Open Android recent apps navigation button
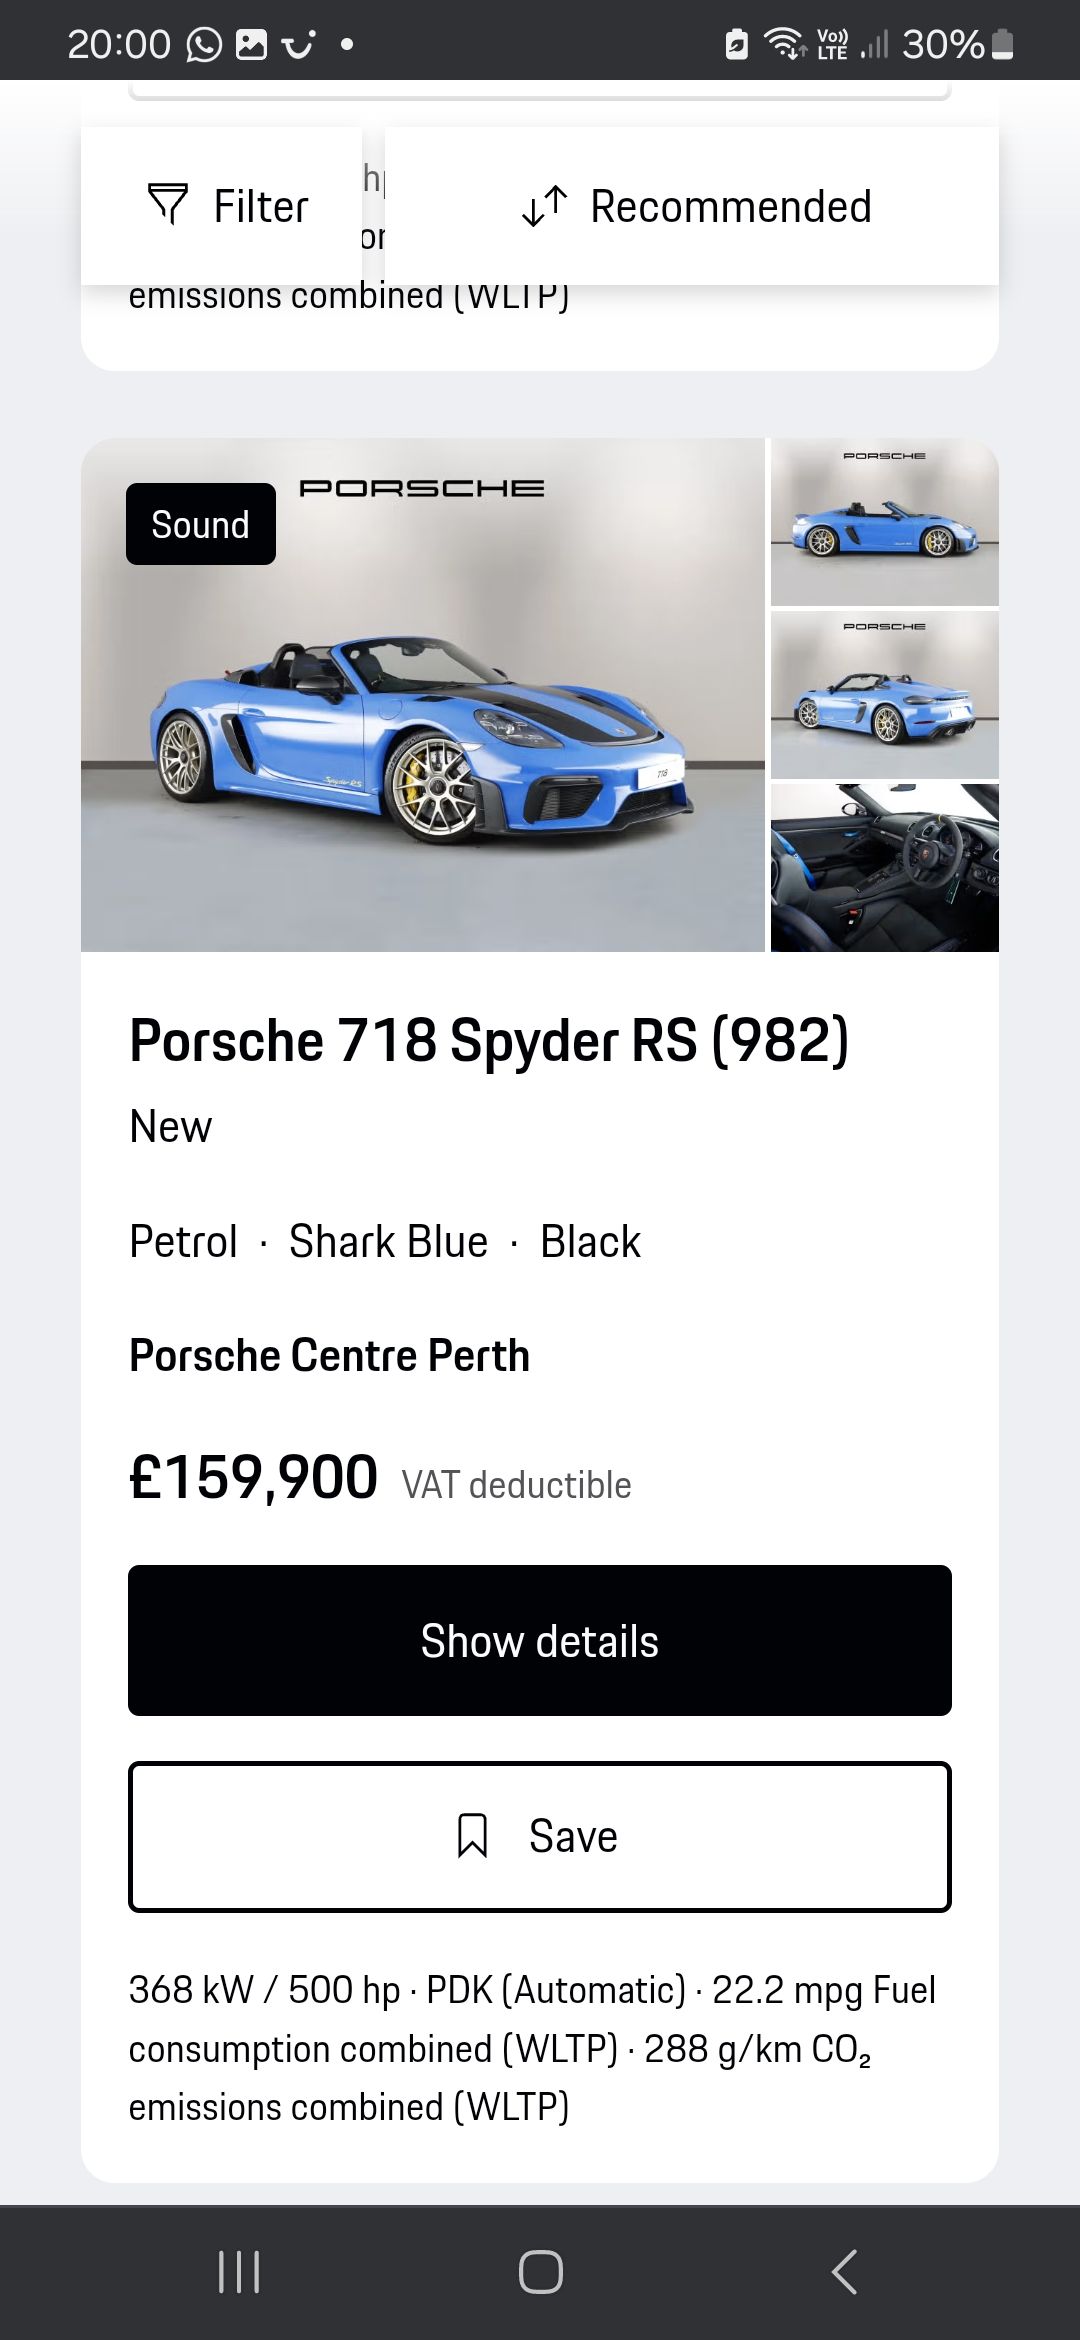 point(239,2272)
